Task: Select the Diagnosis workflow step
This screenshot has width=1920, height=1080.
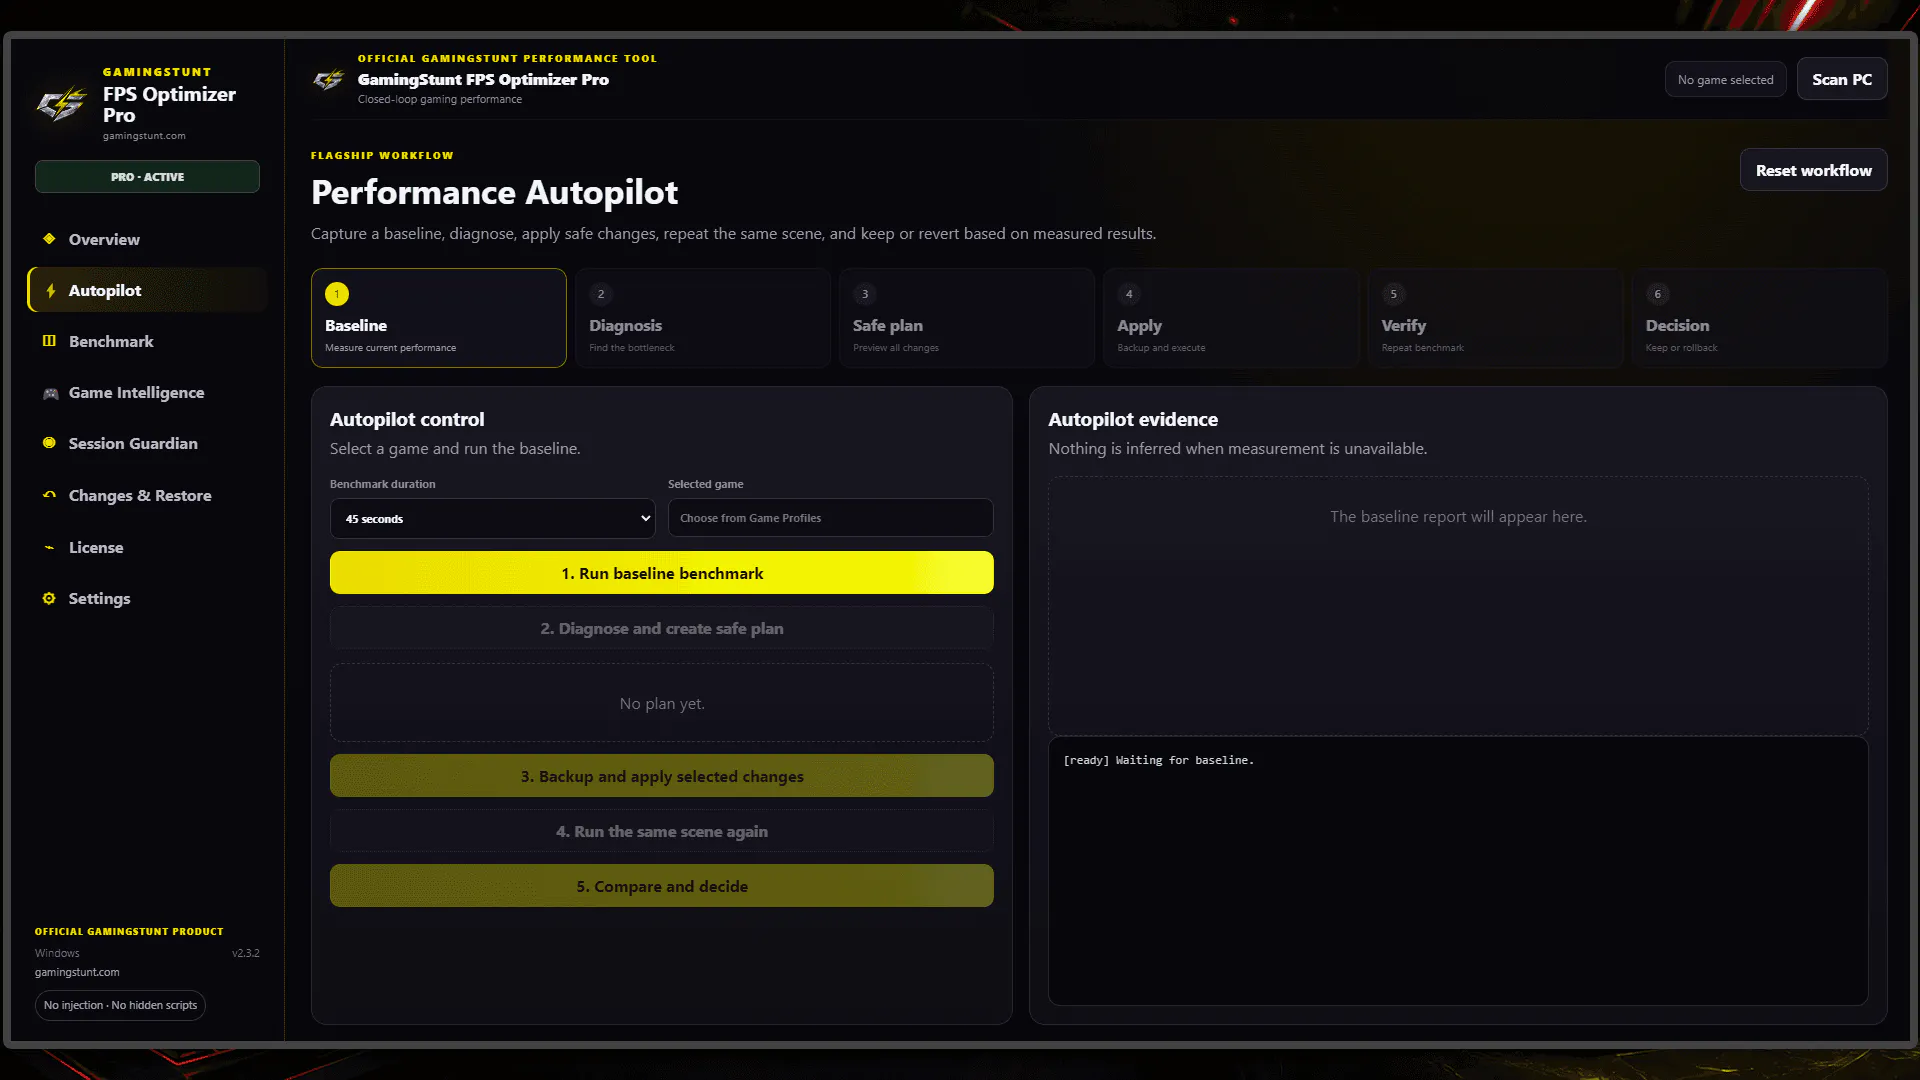Action: click(703, 318)
